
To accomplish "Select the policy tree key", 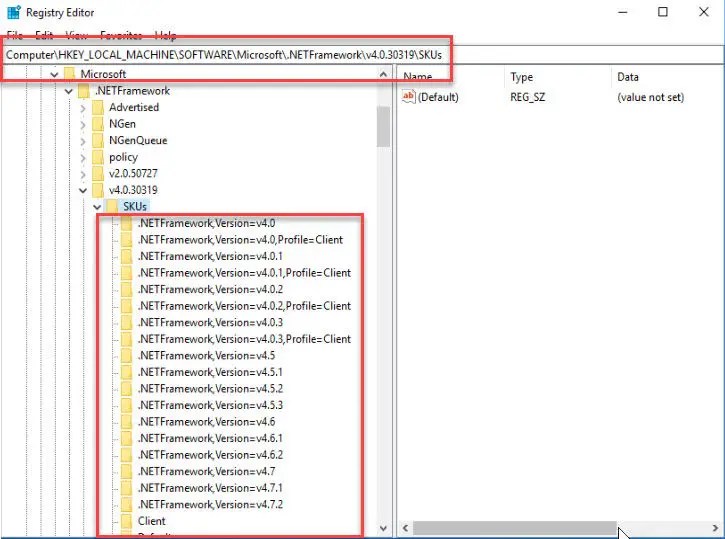I will coord(123,157).
